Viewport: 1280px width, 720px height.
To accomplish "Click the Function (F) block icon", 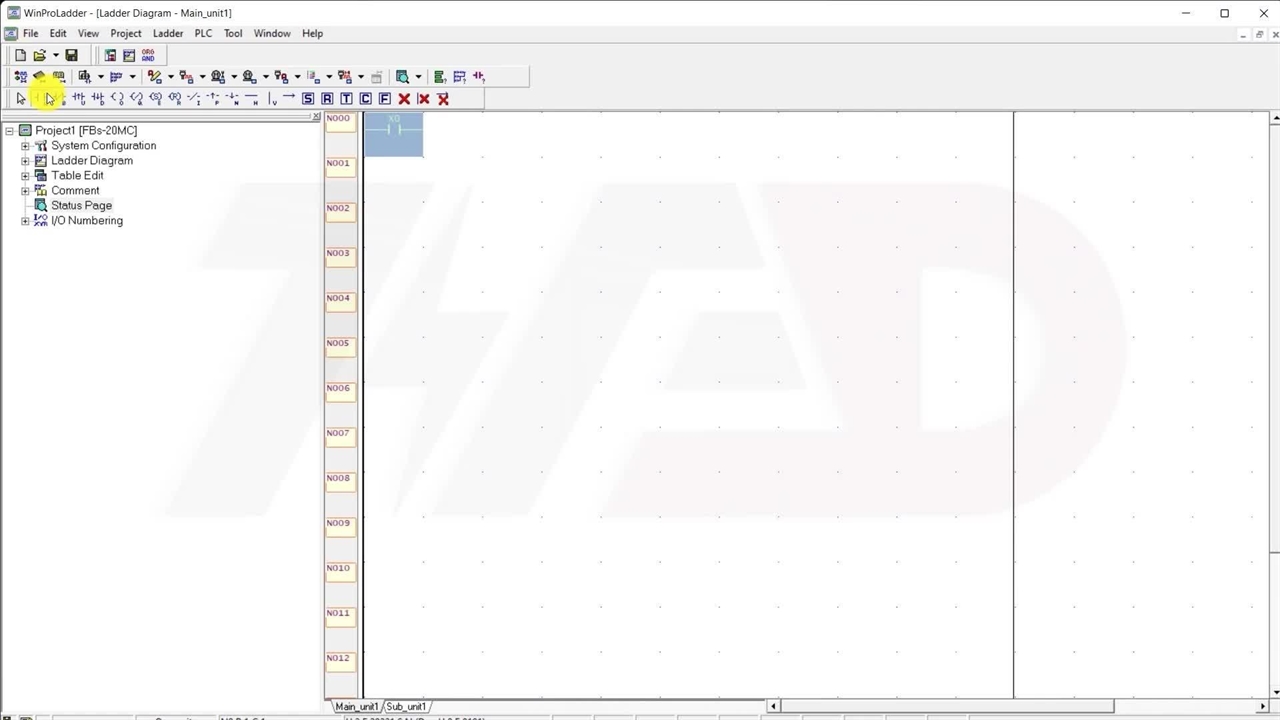I will click(385, 99).
